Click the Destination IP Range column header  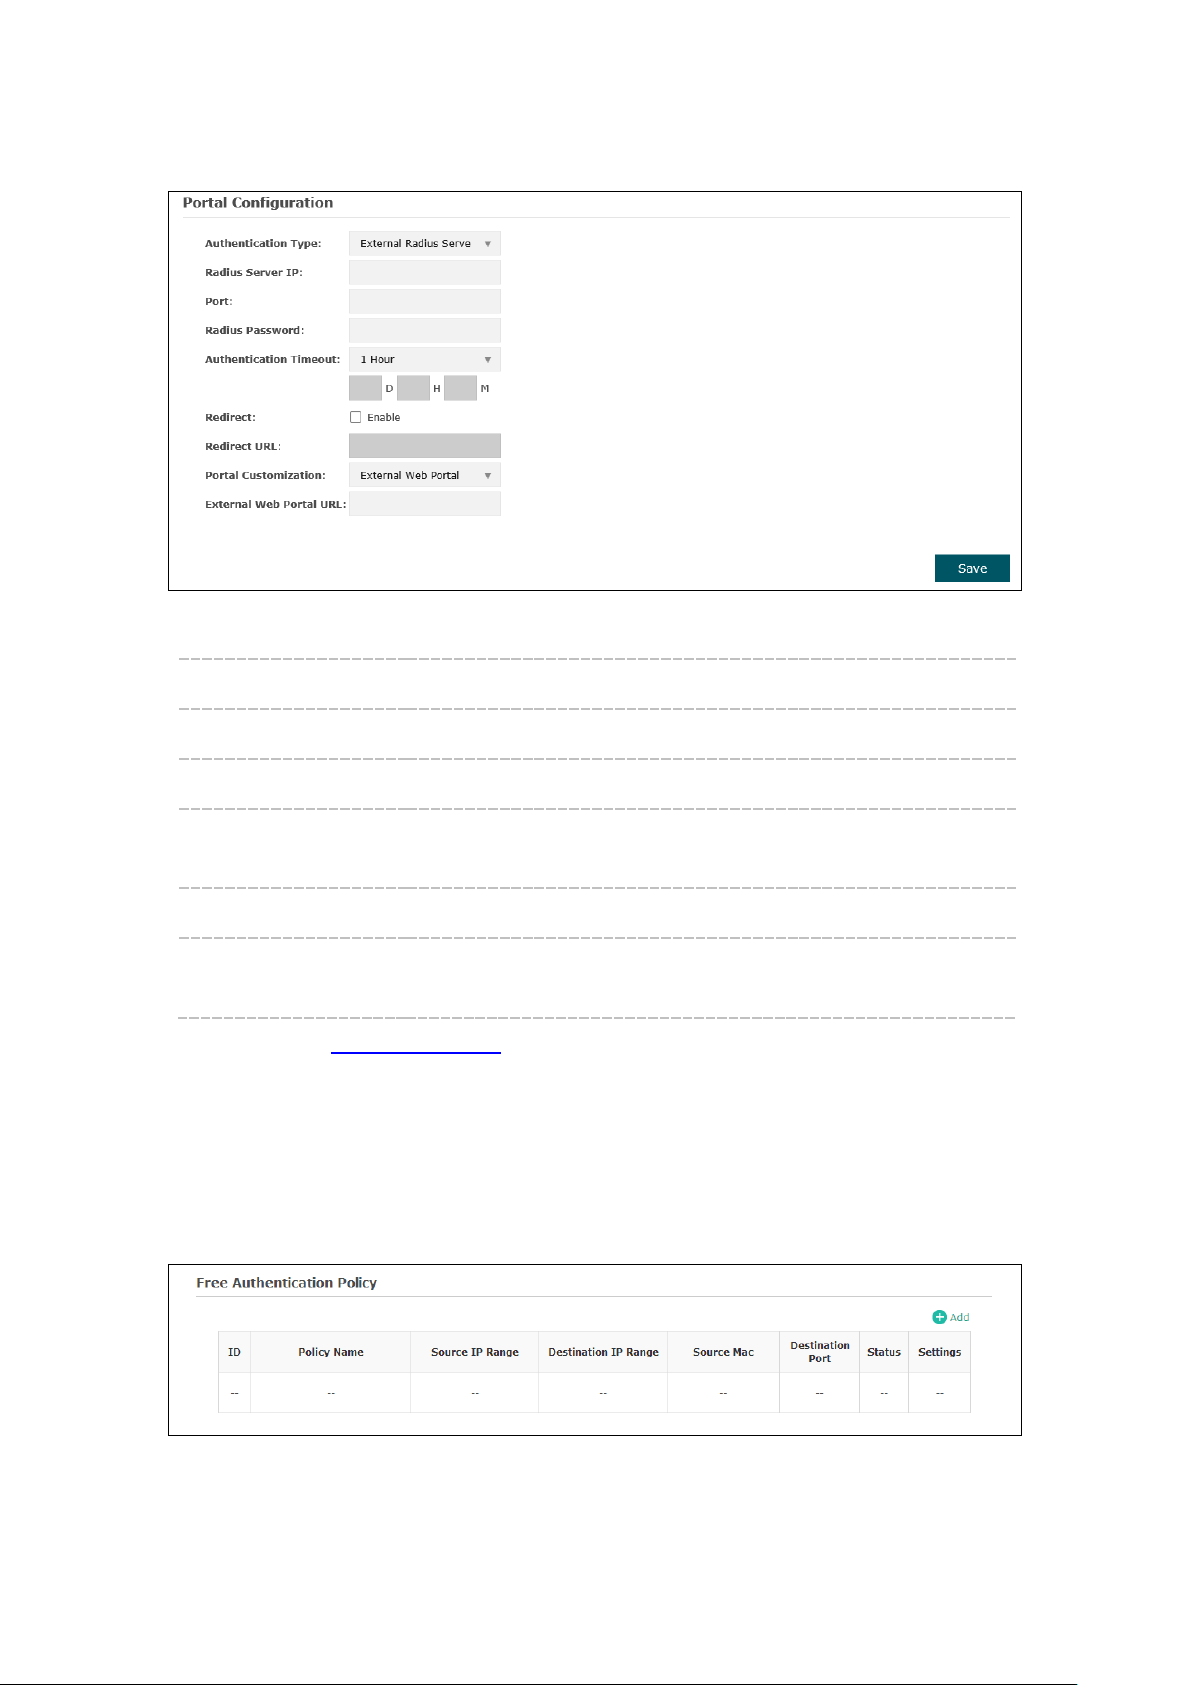coord(603,1352)
